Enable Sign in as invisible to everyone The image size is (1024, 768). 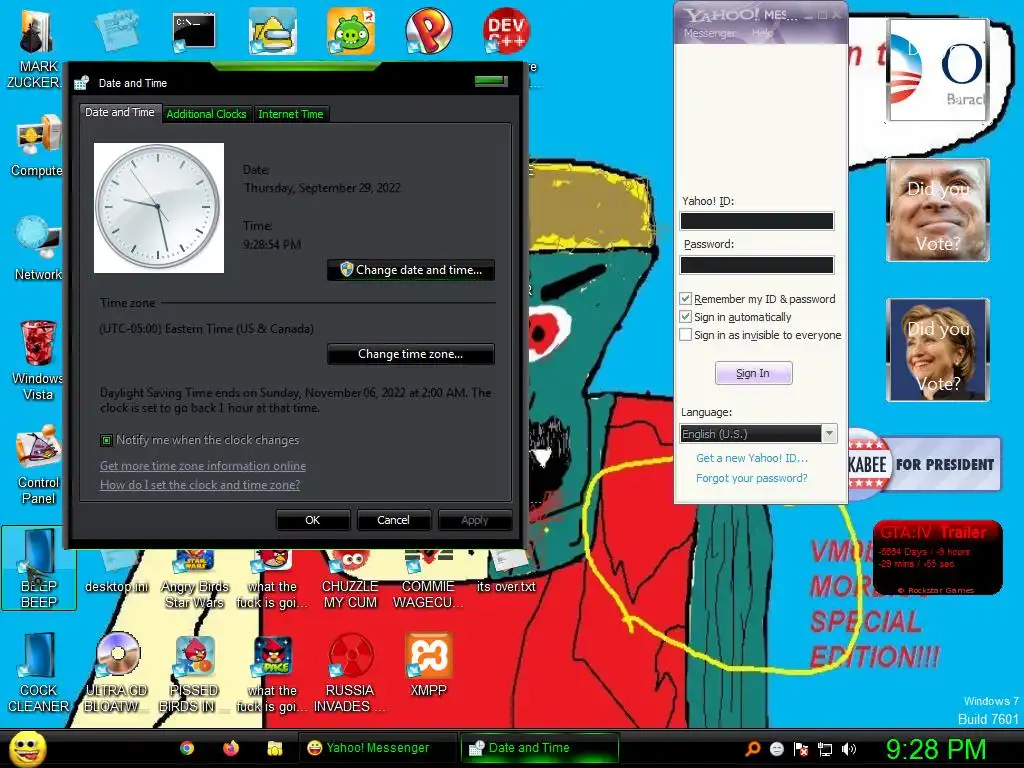685,335
